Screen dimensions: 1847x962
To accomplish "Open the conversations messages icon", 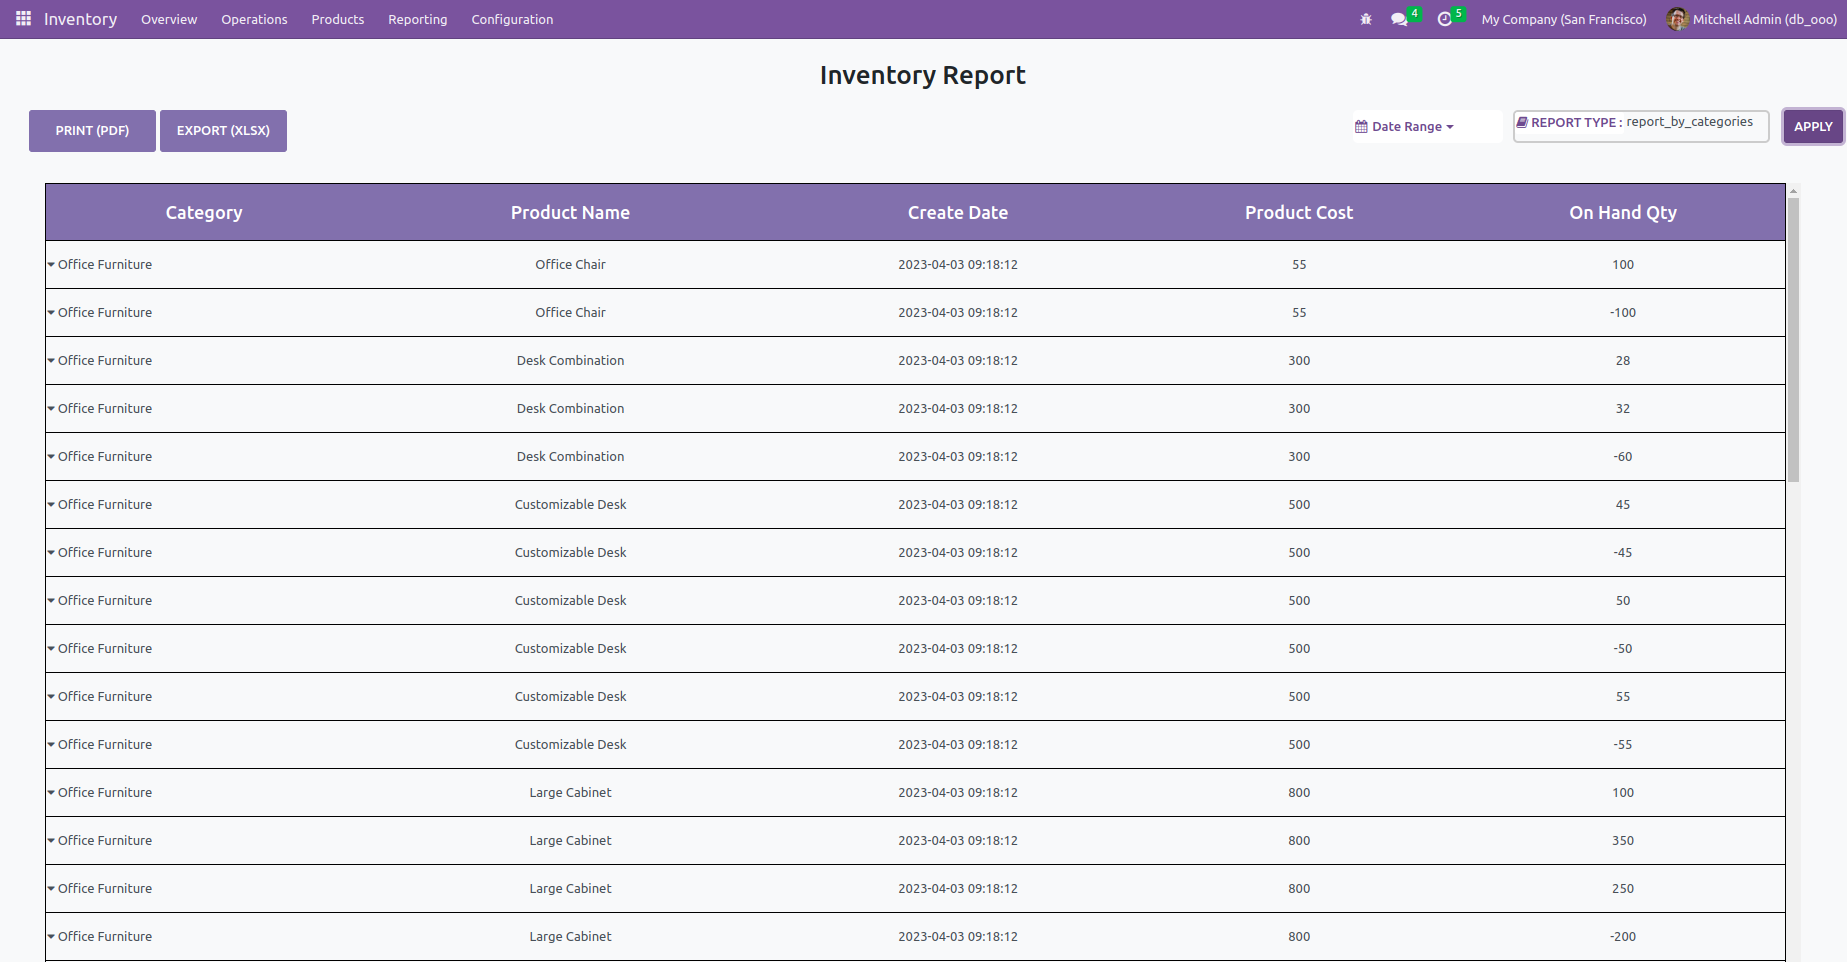I will (x=1399, y=19).
